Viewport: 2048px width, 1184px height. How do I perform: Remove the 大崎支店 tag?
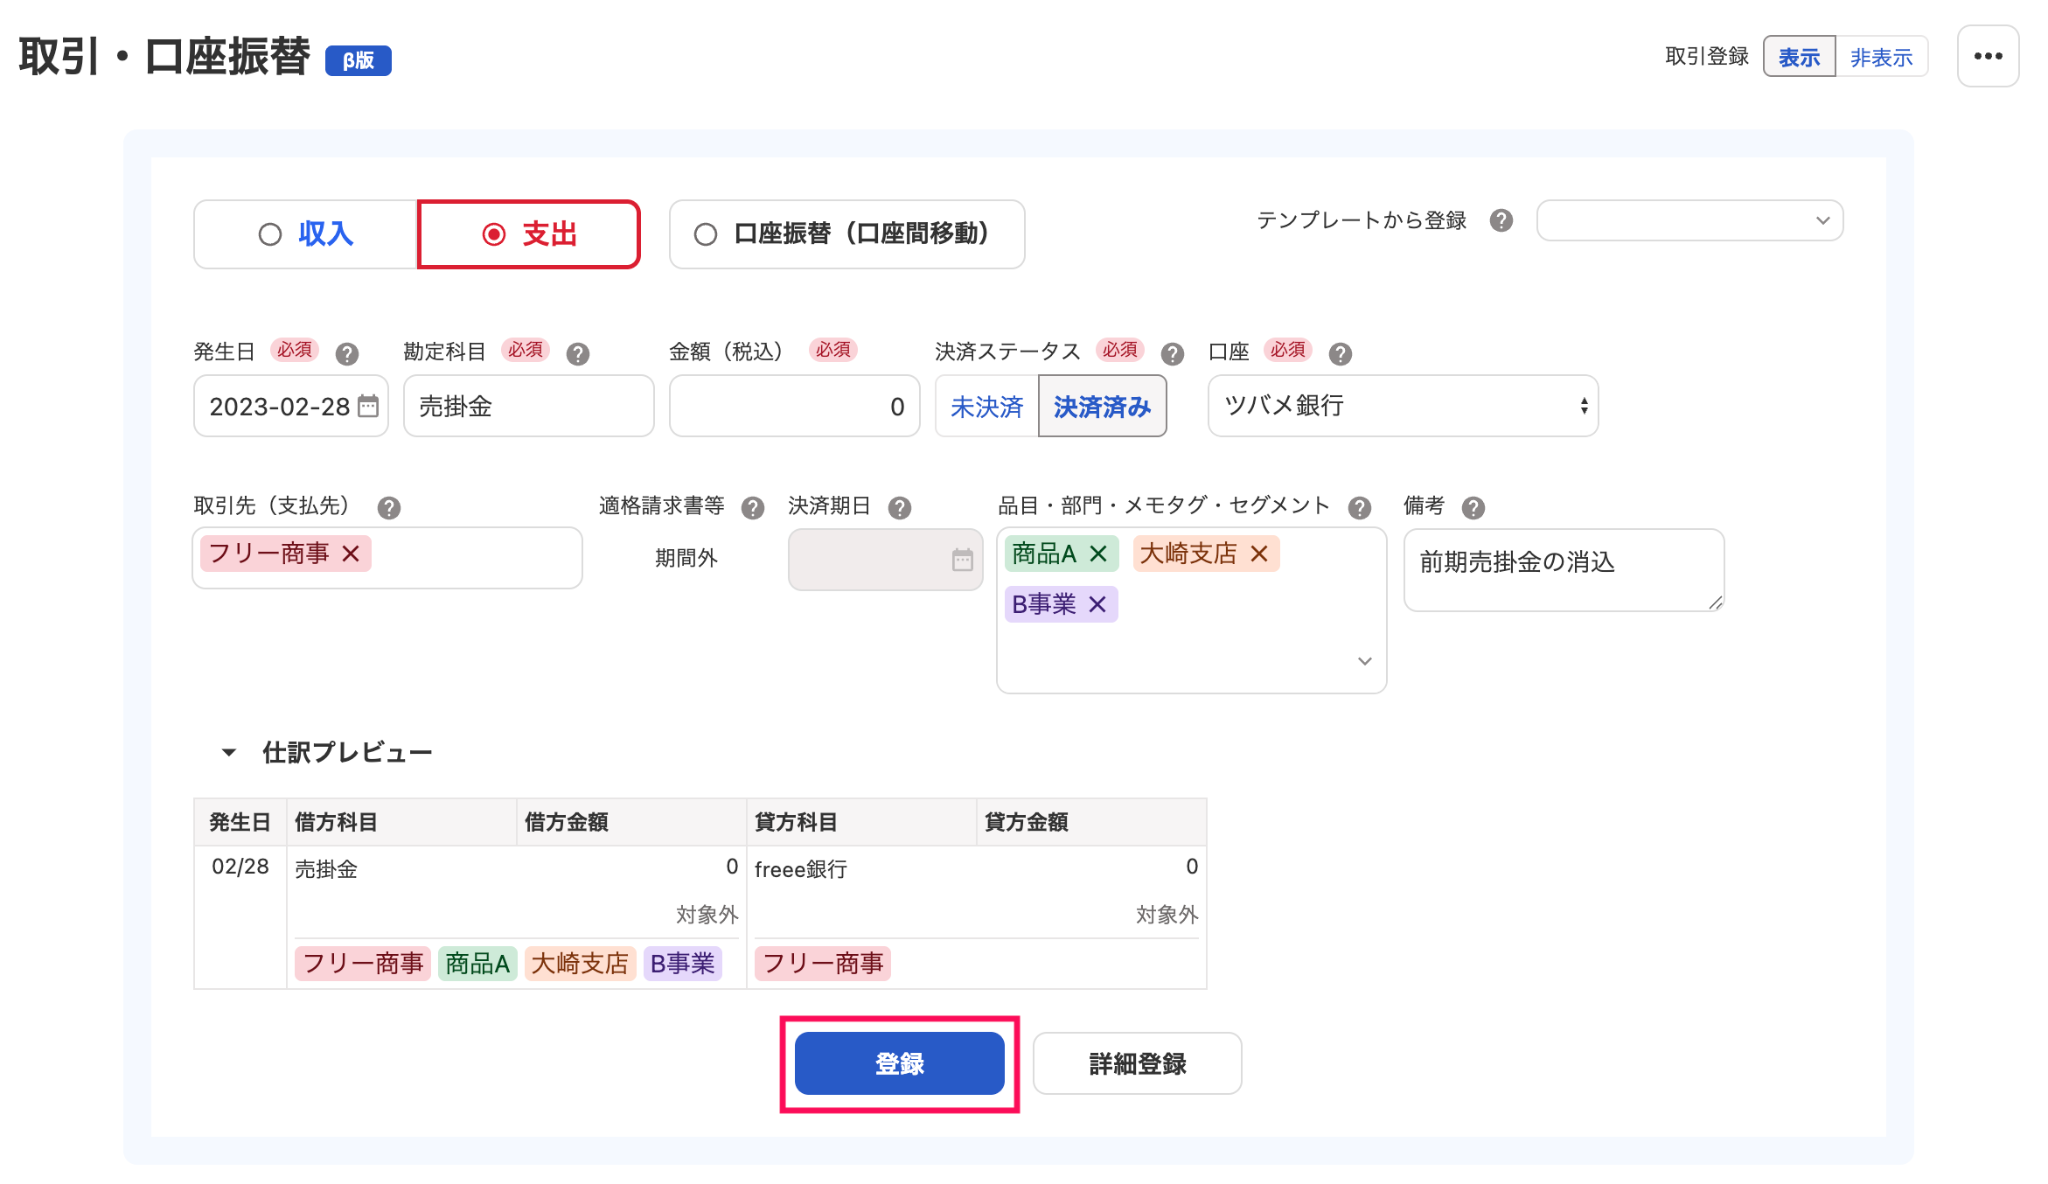point(1259,554)
